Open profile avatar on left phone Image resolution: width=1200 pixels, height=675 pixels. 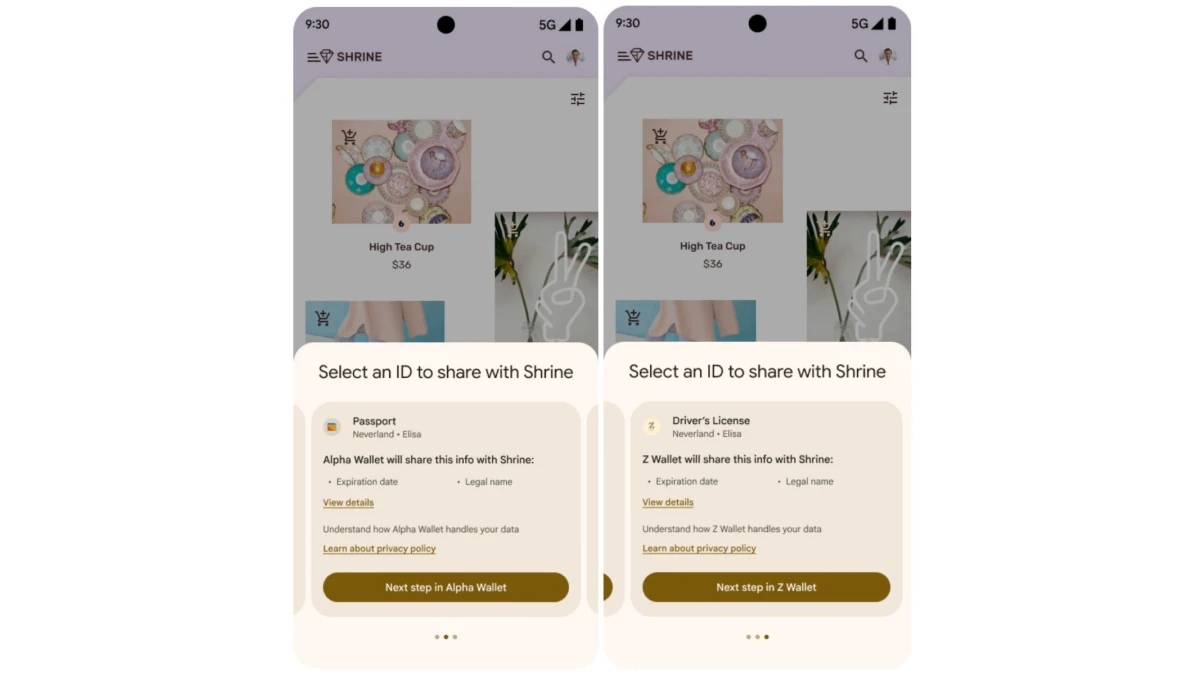[575, 57]
